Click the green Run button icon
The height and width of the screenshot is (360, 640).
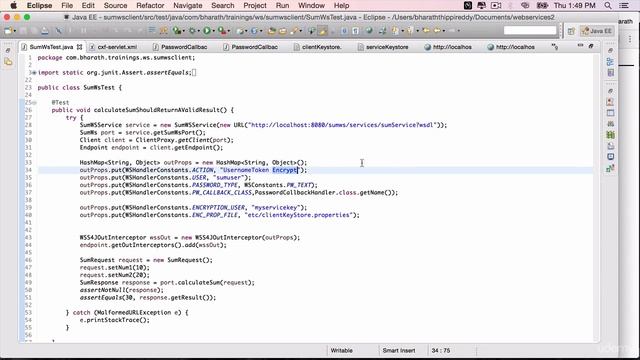(207, 31)
